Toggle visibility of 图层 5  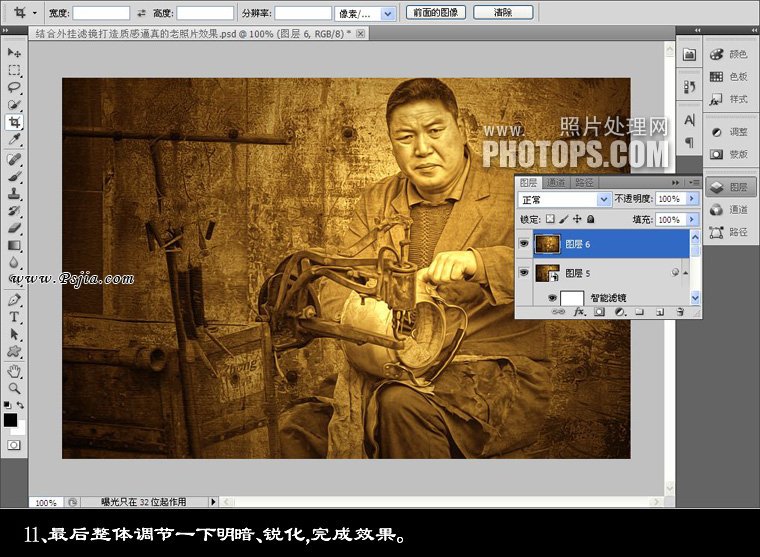point(524,273)
